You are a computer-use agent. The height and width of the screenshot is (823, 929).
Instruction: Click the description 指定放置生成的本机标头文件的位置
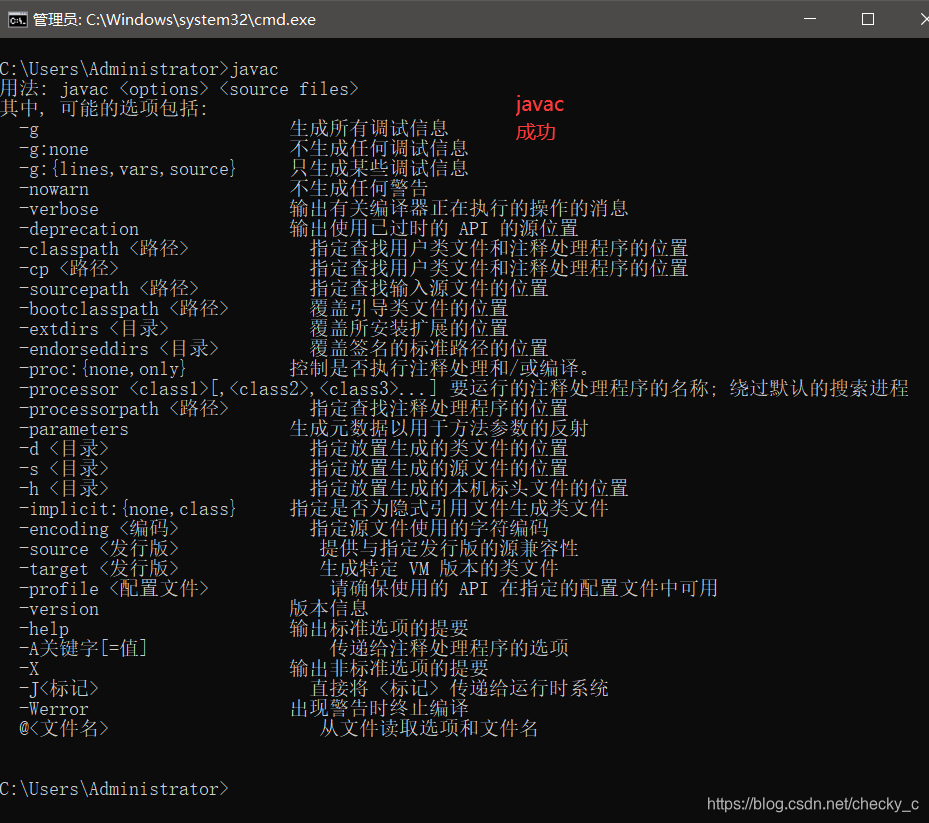(469, 489)
